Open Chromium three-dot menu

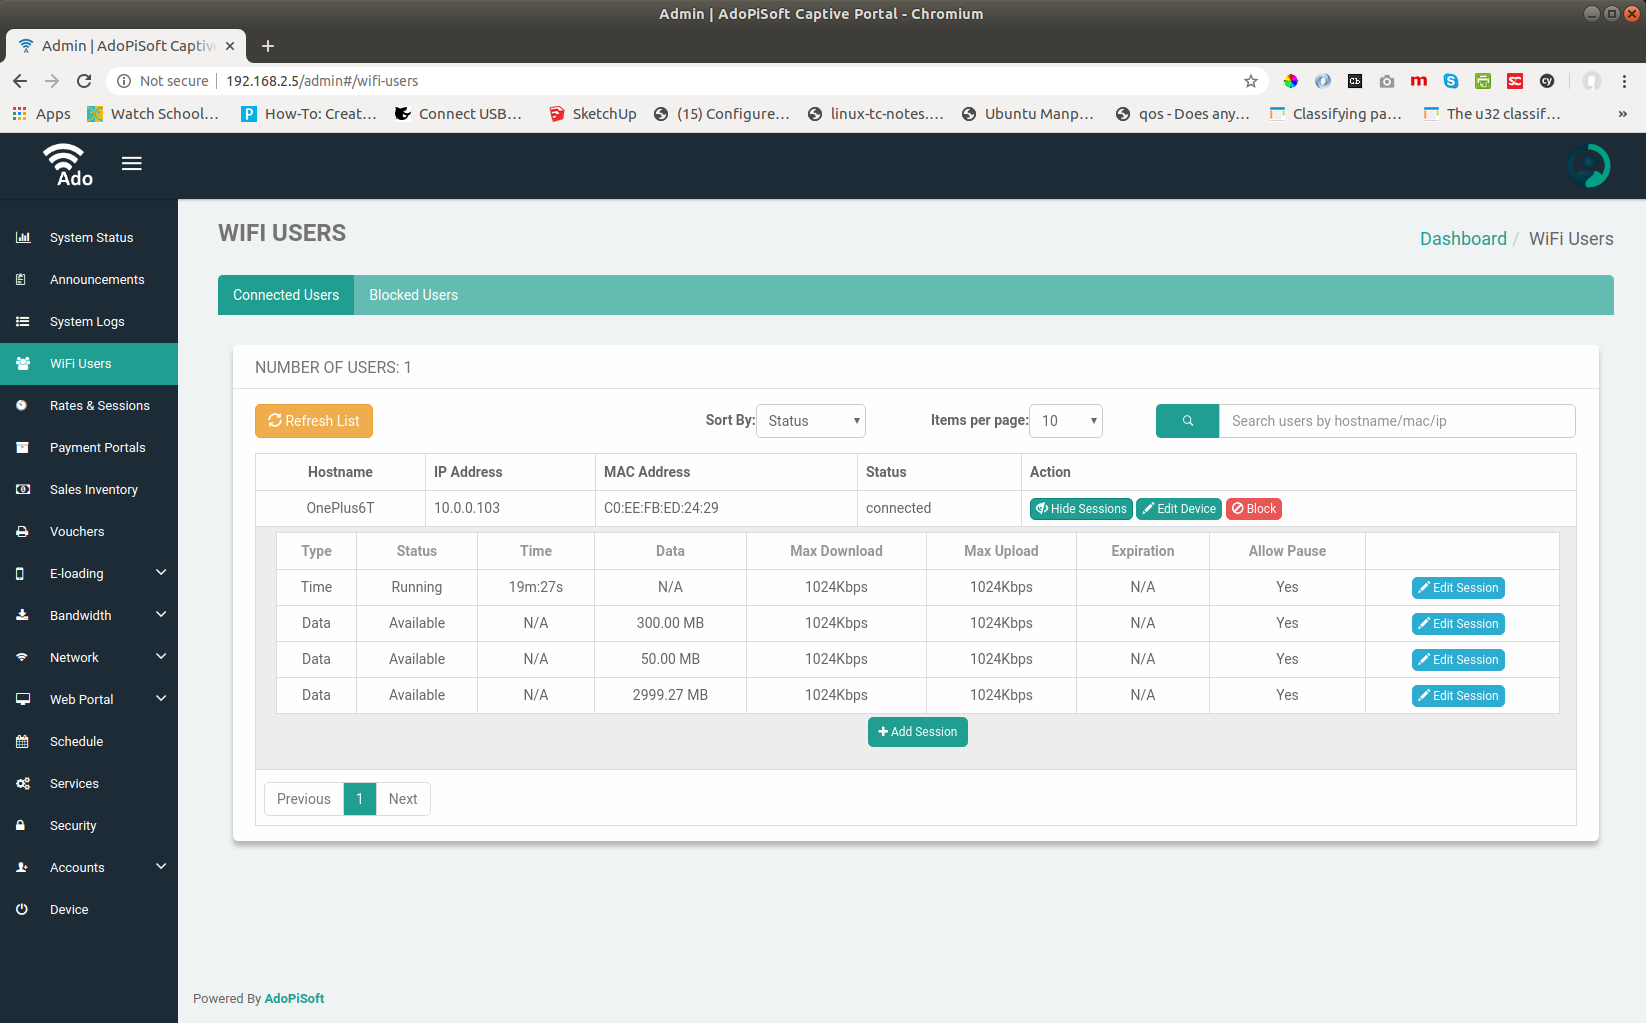pyautogui.click(x=1624, y=81)
